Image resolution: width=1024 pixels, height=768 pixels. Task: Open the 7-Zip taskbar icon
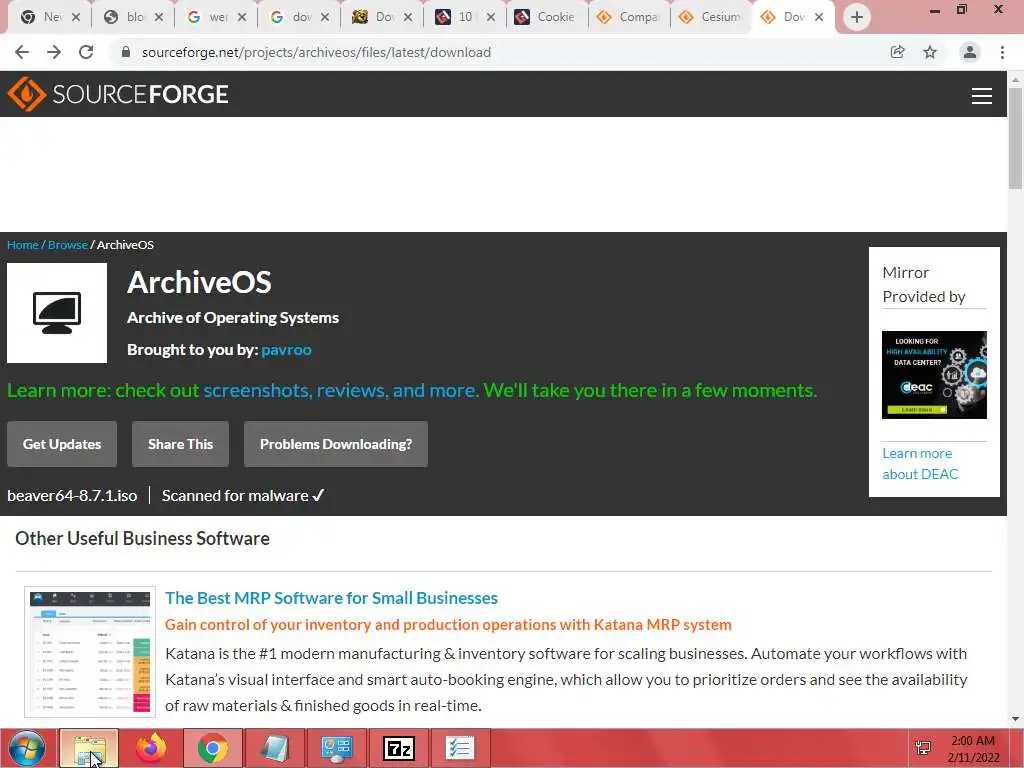click(398, 748)
